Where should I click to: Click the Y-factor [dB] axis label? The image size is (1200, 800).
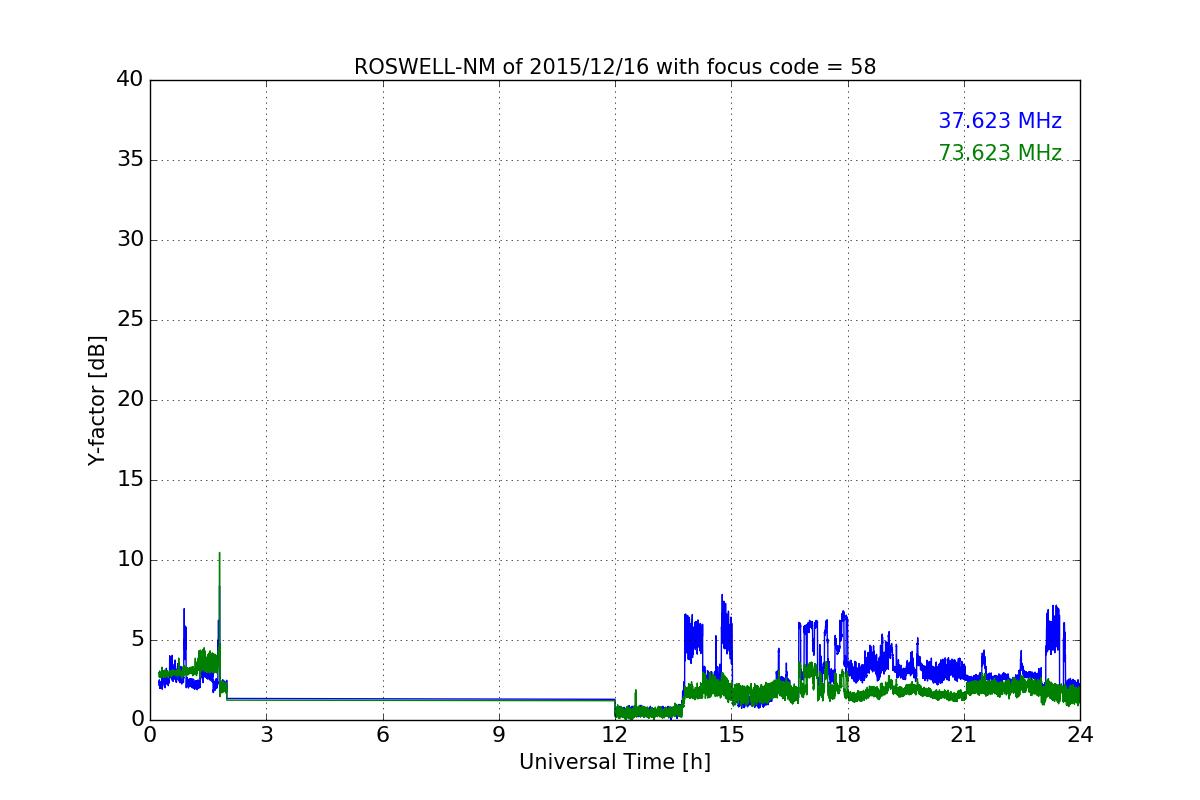[x=97, y=400]
